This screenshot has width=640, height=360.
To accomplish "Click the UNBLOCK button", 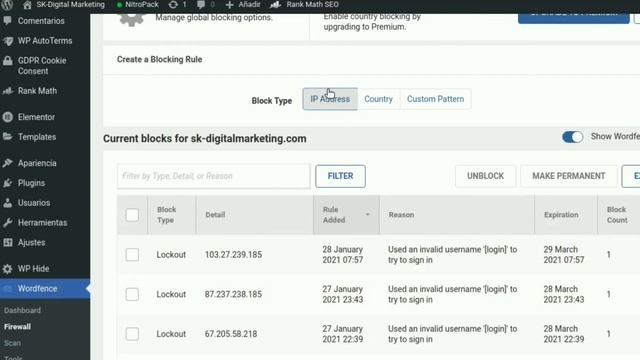I will point(485,176).
